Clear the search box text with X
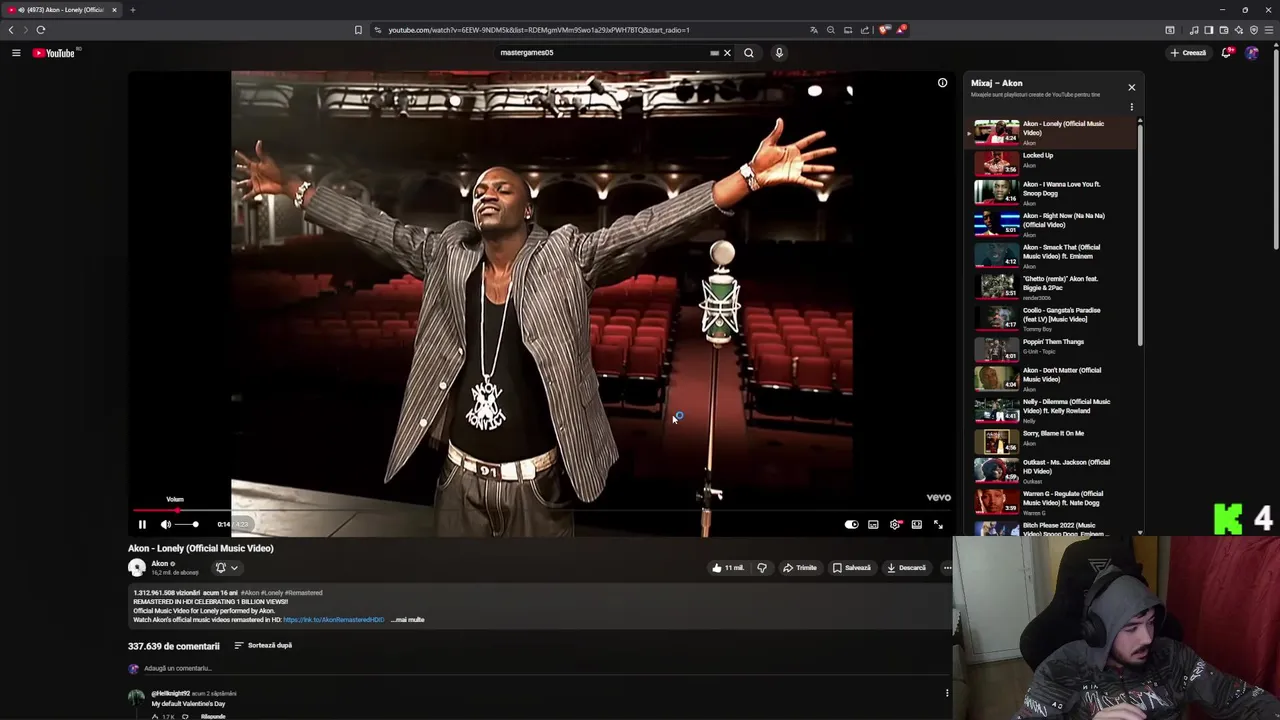The height and width of the screenshot is (720, 1280). point(727,53)
